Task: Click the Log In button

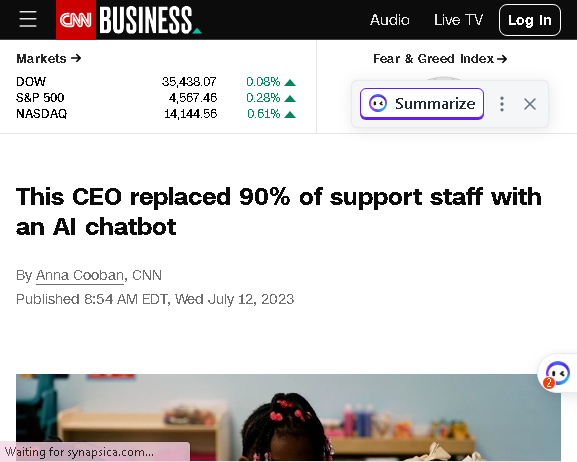Action: coord(530,20)
